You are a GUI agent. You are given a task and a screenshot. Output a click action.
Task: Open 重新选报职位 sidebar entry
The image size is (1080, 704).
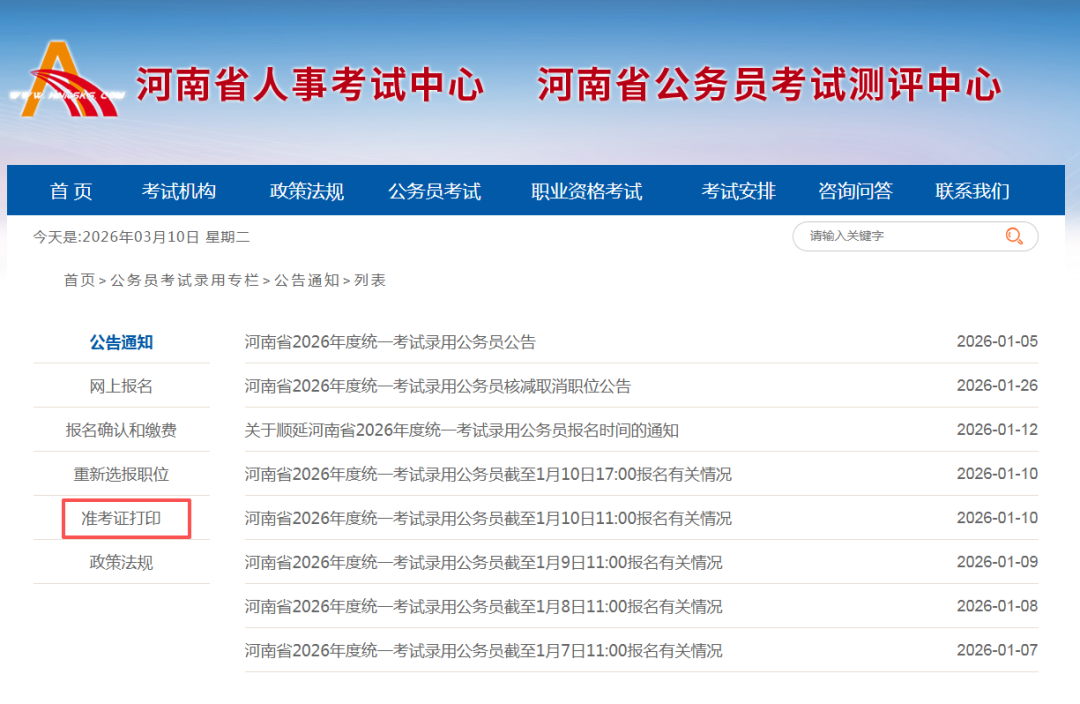point(121,473)
